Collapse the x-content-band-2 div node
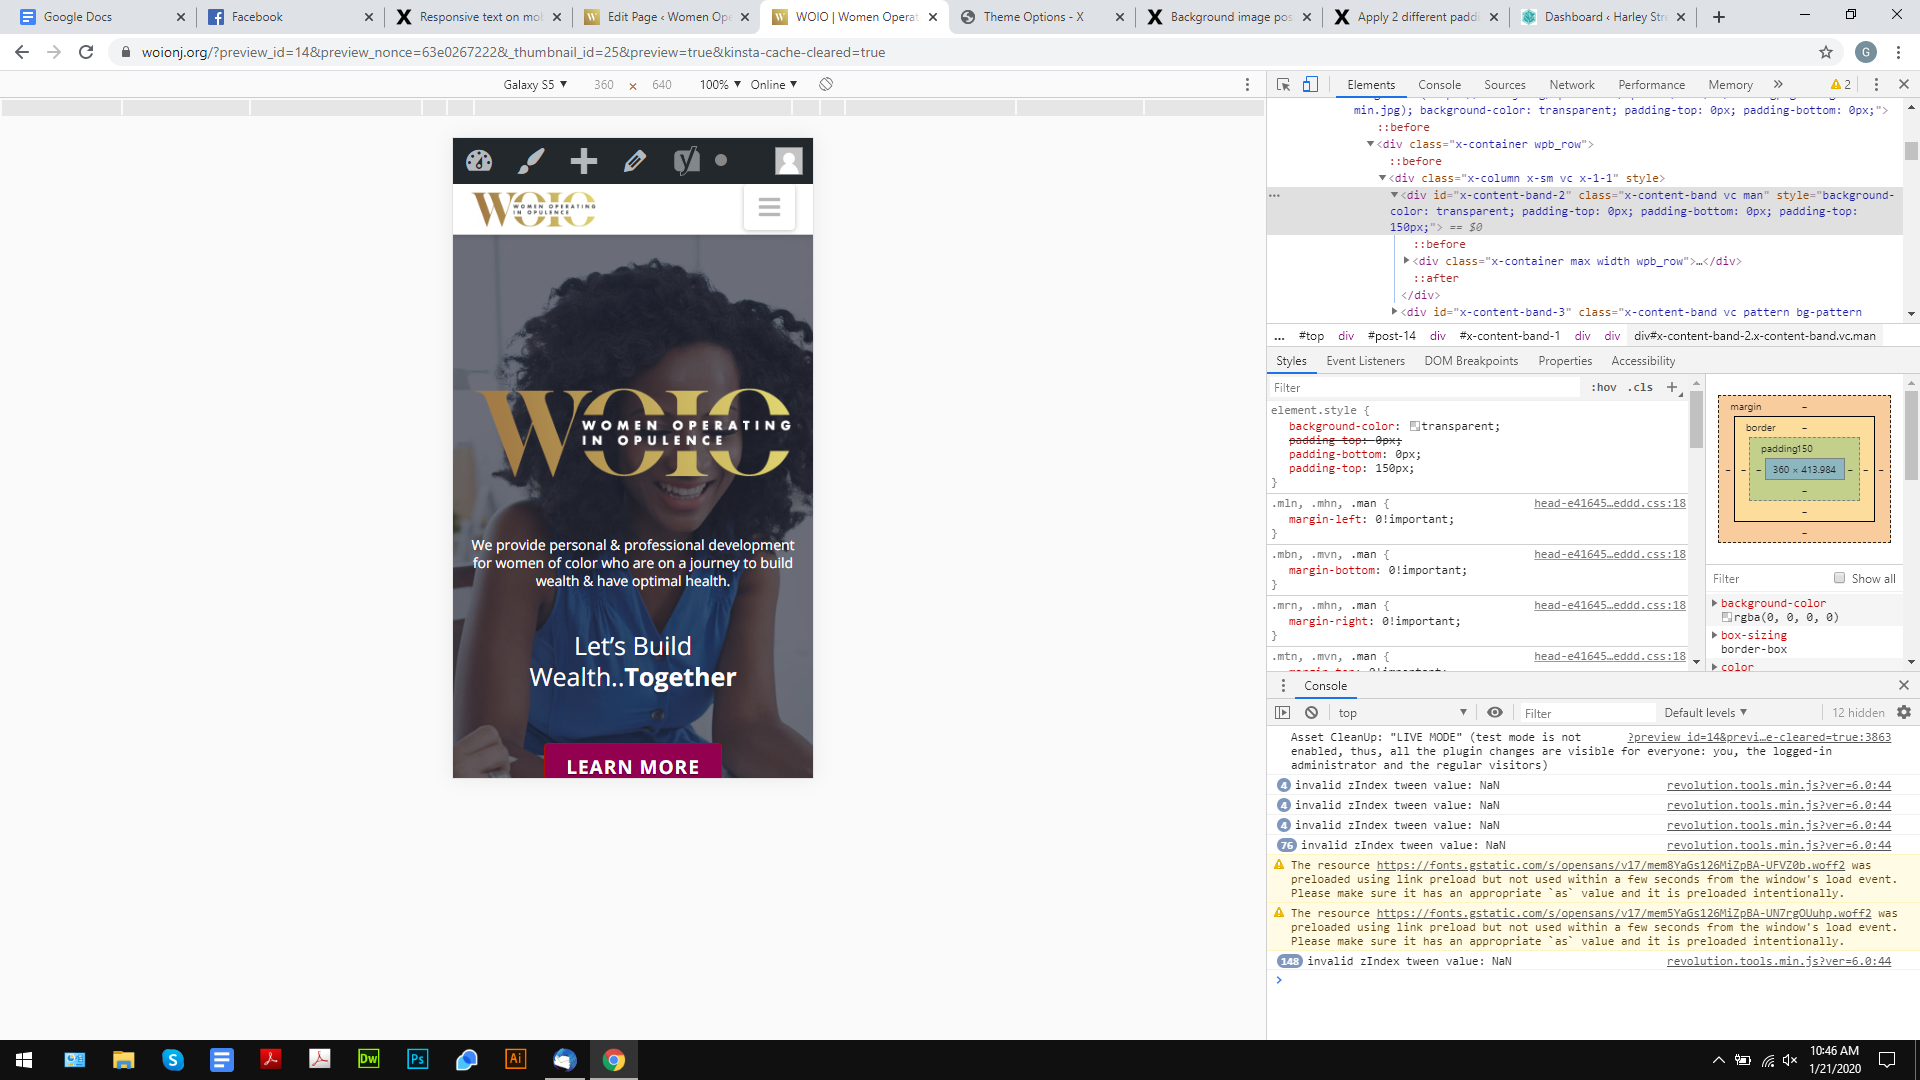The width and height of the screenshot is (1920, 1080). (x=1394, y=195)
